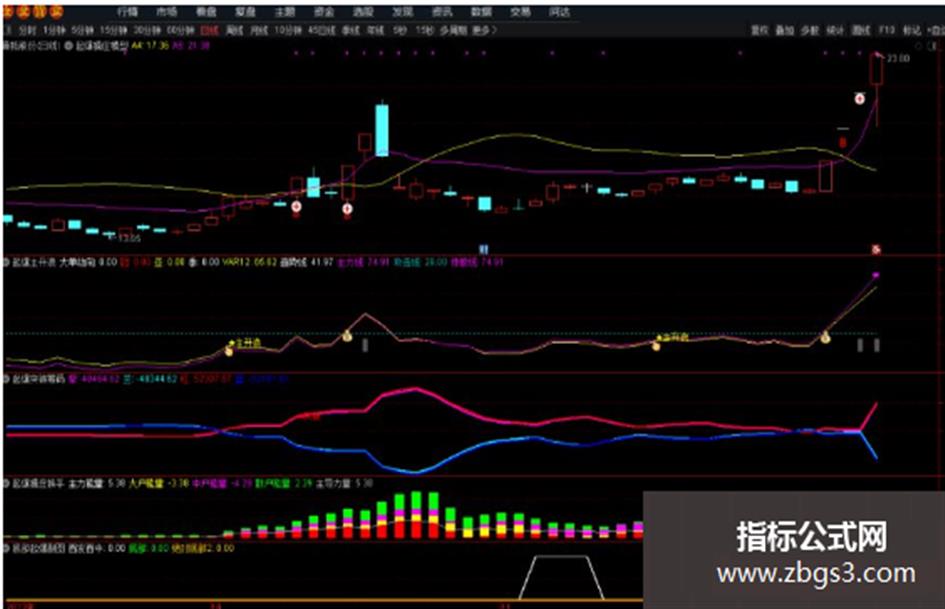Click first round orange logo icon

tap(8, 11)
